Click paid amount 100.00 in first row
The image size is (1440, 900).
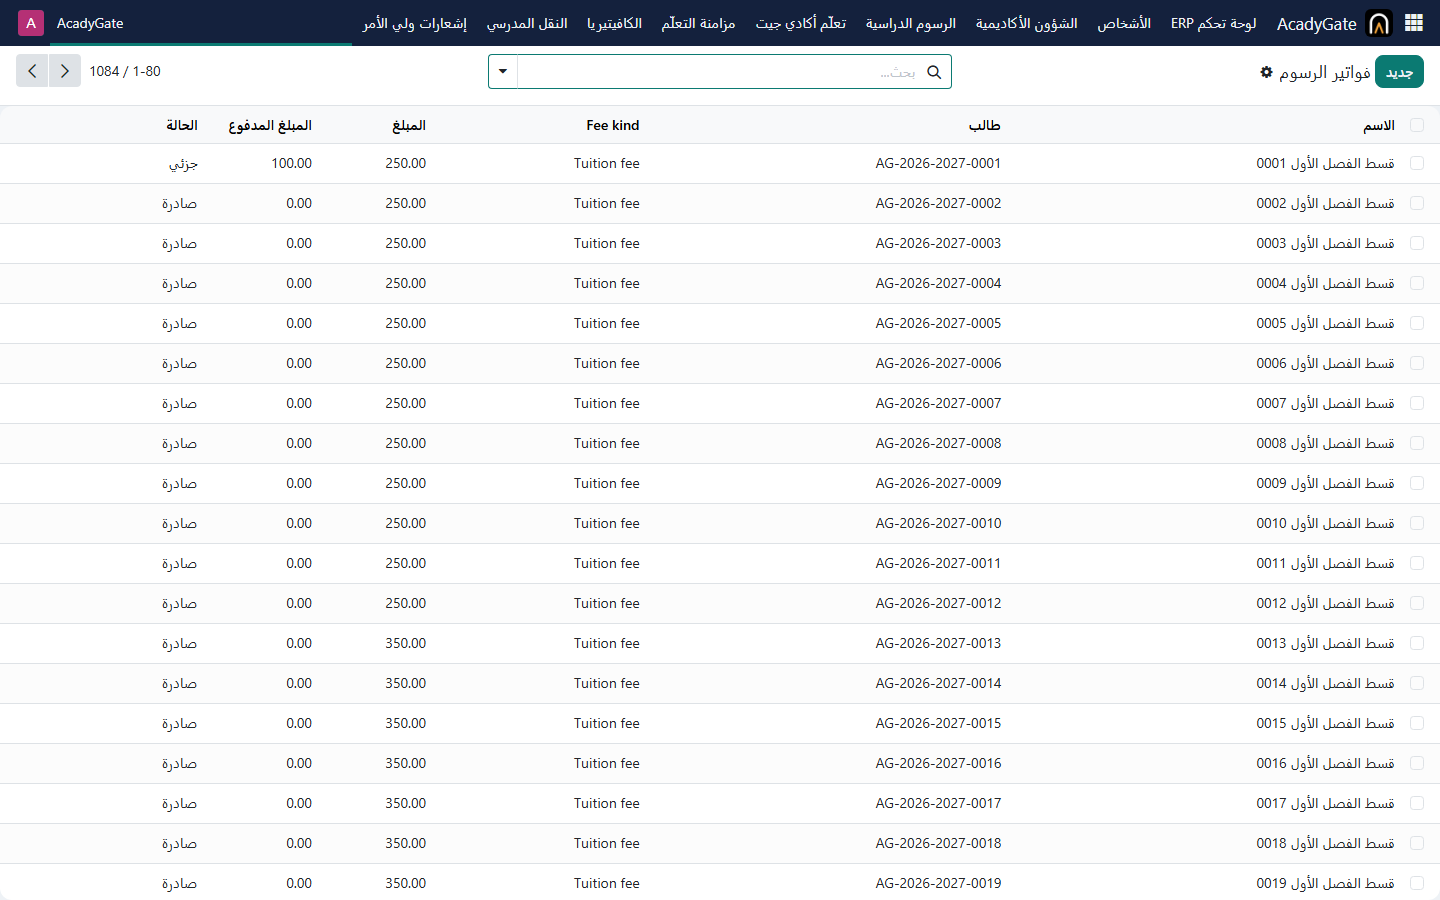point(292,163)
